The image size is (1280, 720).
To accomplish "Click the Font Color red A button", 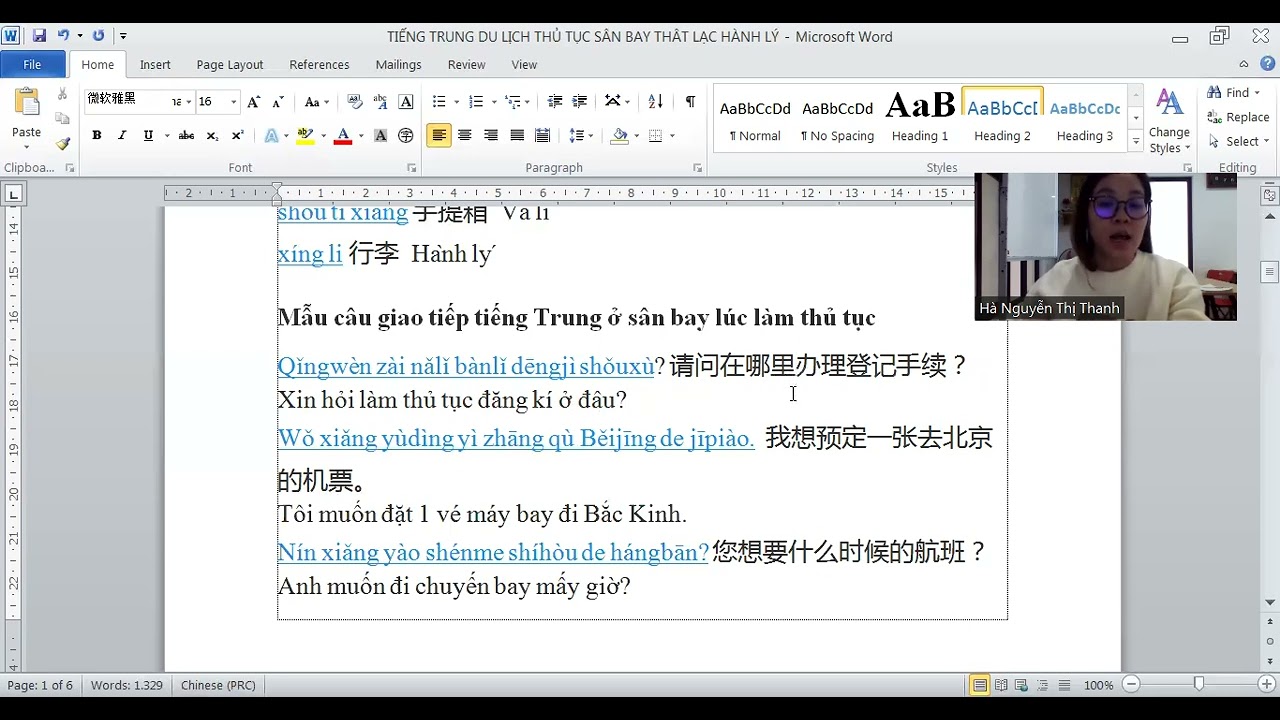I will (x=343, y=136).
